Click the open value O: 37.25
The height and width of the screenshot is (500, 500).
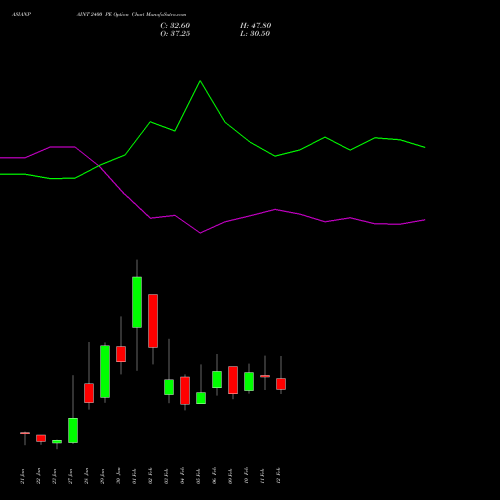coord(175,34)
